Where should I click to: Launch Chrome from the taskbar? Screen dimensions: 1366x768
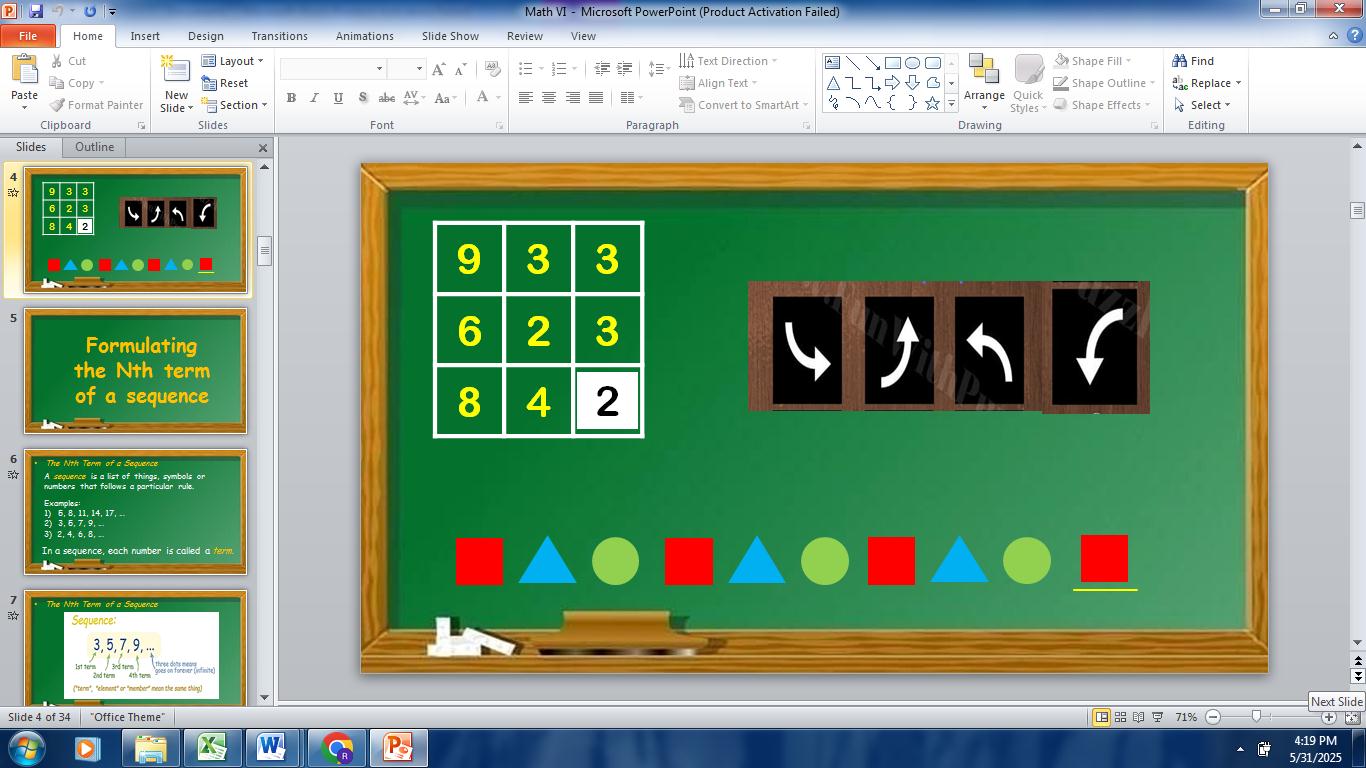coord(337,748)
